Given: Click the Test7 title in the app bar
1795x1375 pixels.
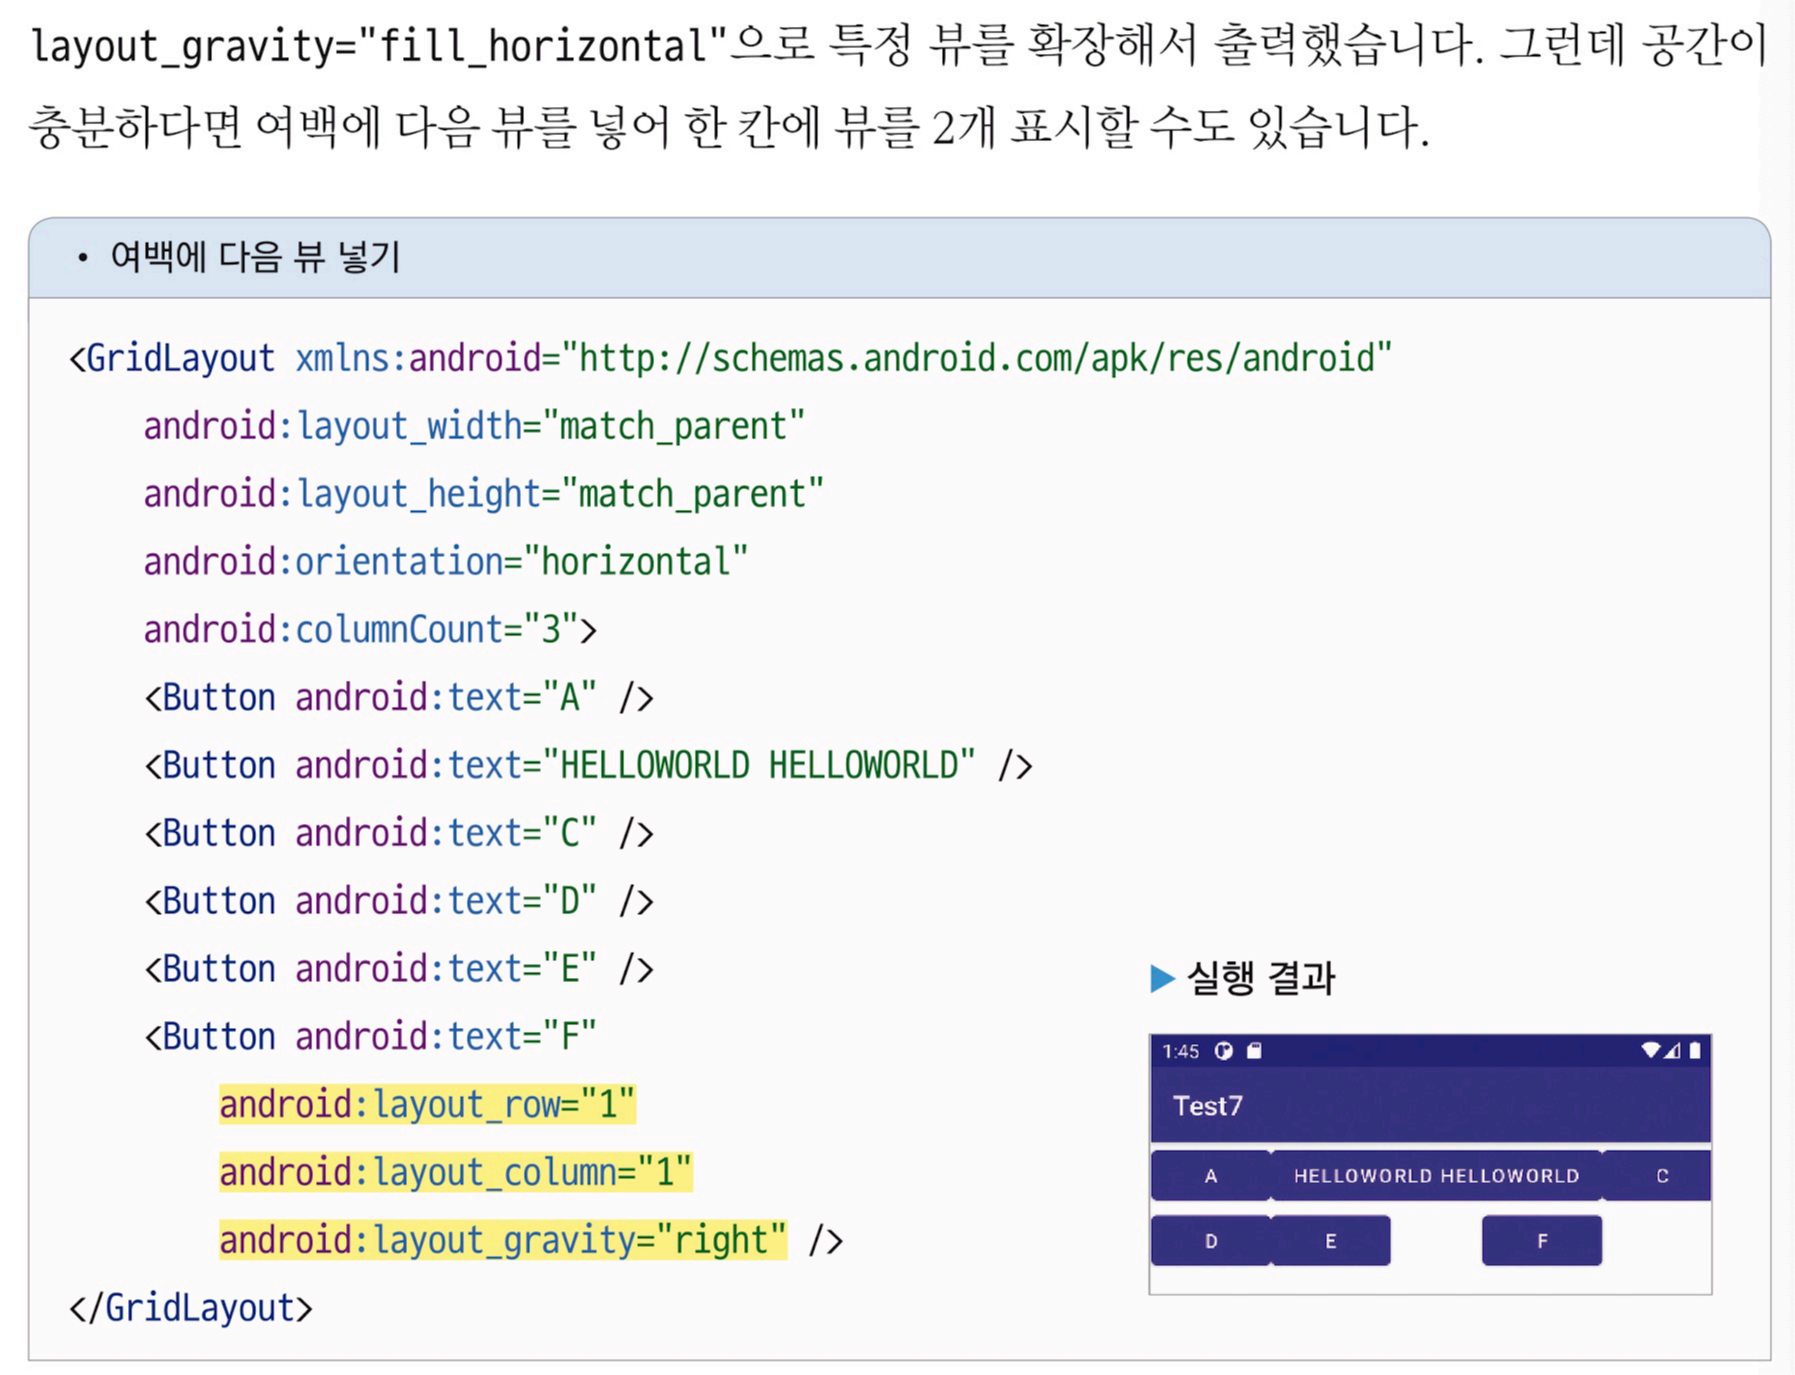Looking at the screenshot, I should pos(1208,1106).
